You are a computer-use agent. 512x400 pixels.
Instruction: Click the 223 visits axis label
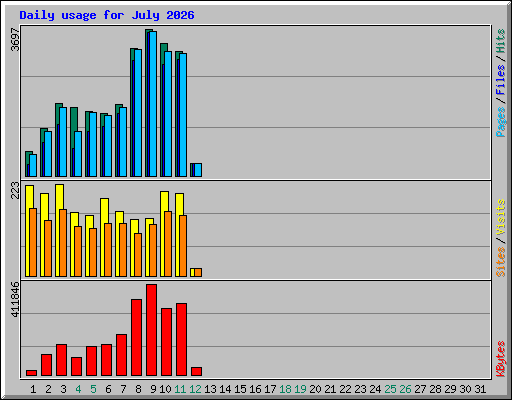point(15,190)
